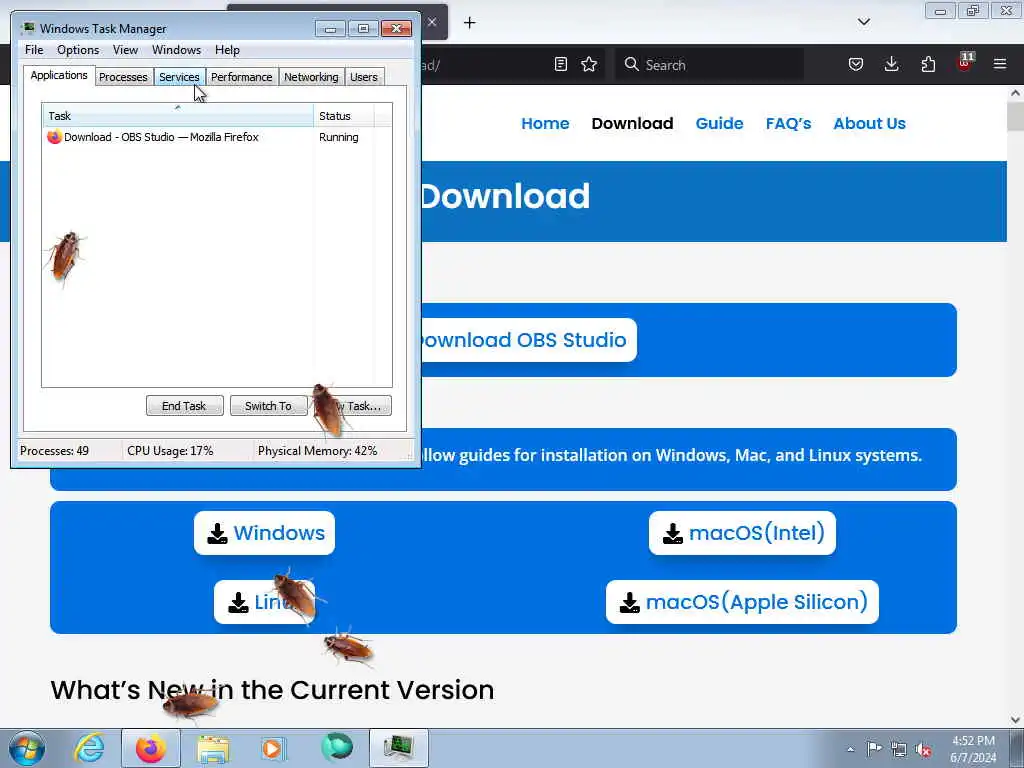
Task: Show hidden tray icons arrow
Action: [x=850, y=749]
